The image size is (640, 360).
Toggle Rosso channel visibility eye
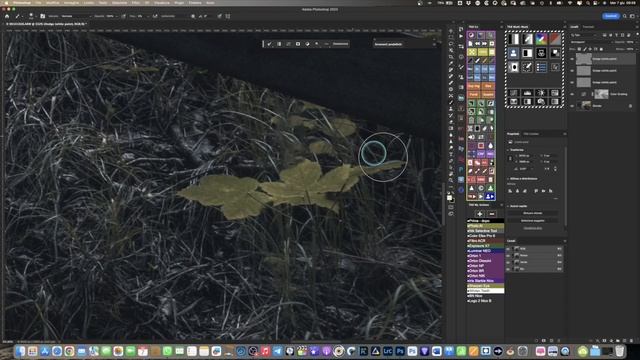[x=508, y=256]
